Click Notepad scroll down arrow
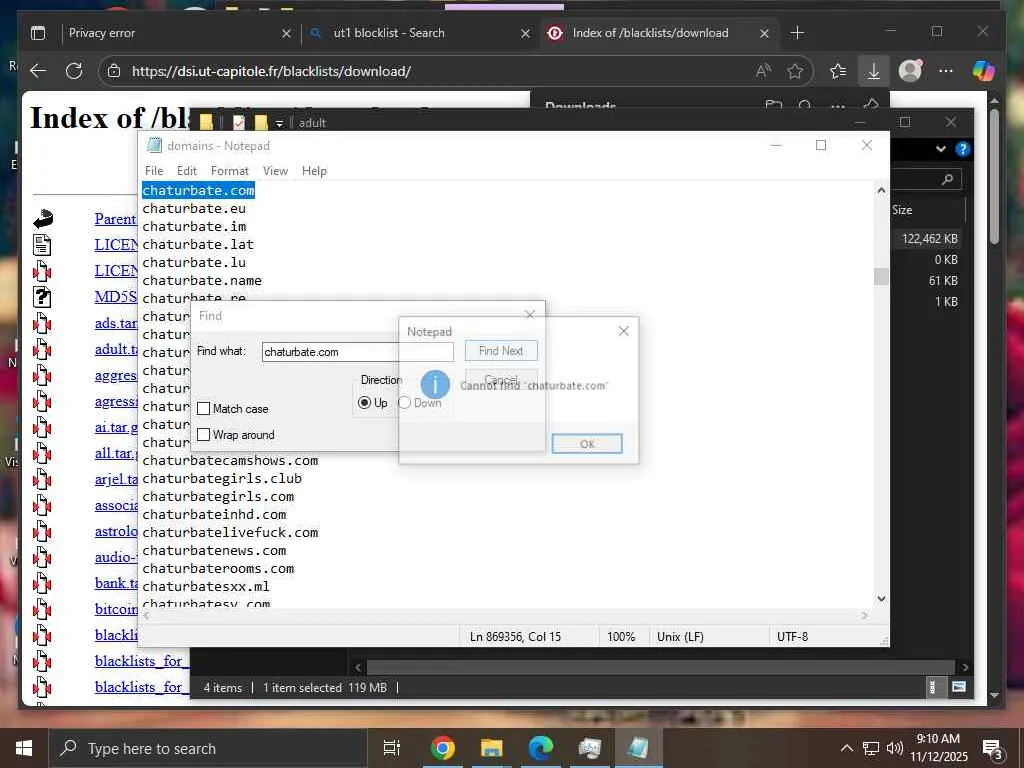The image size is (1024, 768). coord(881,599)
